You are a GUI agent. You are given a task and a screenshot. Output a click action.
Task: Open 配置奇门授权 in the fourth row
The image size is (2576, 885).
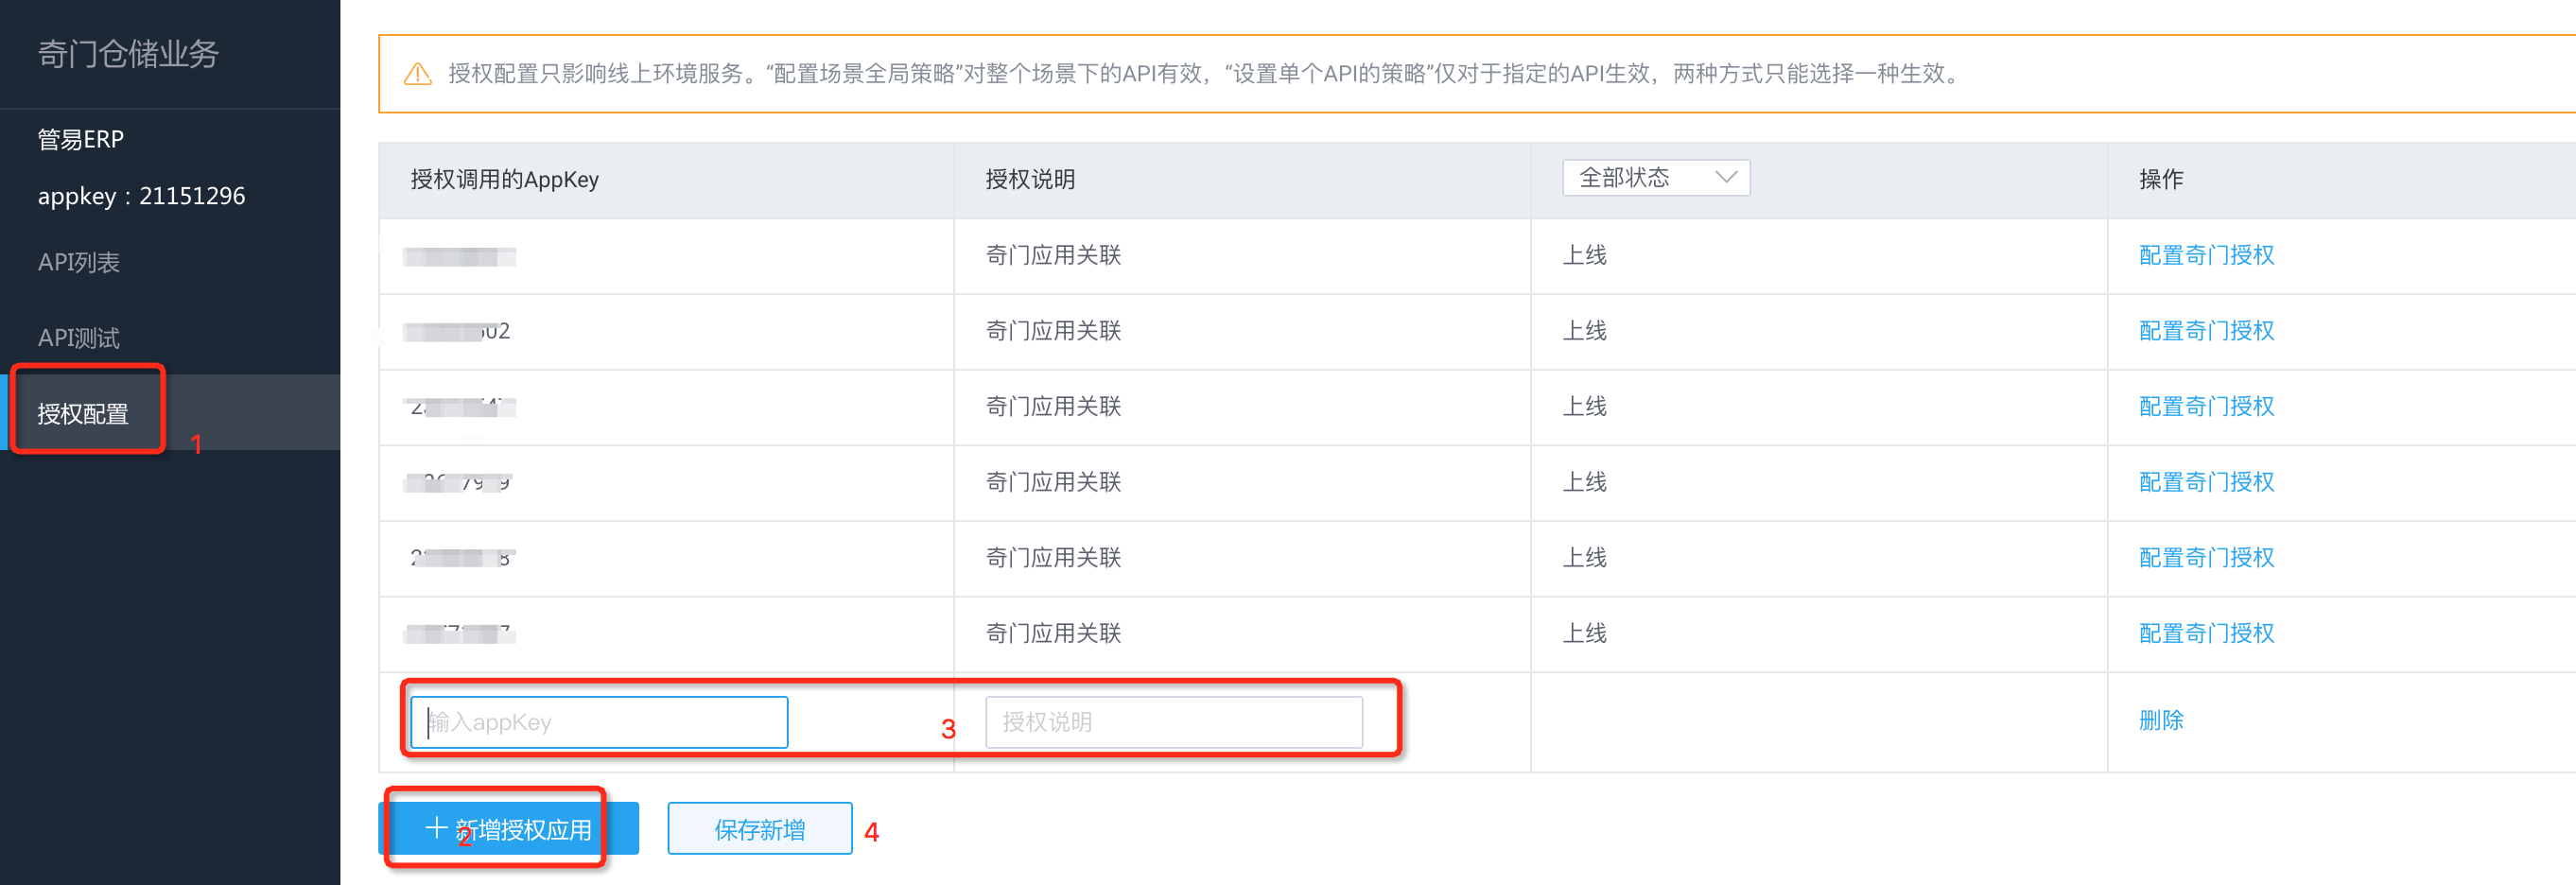(2205, 482)
